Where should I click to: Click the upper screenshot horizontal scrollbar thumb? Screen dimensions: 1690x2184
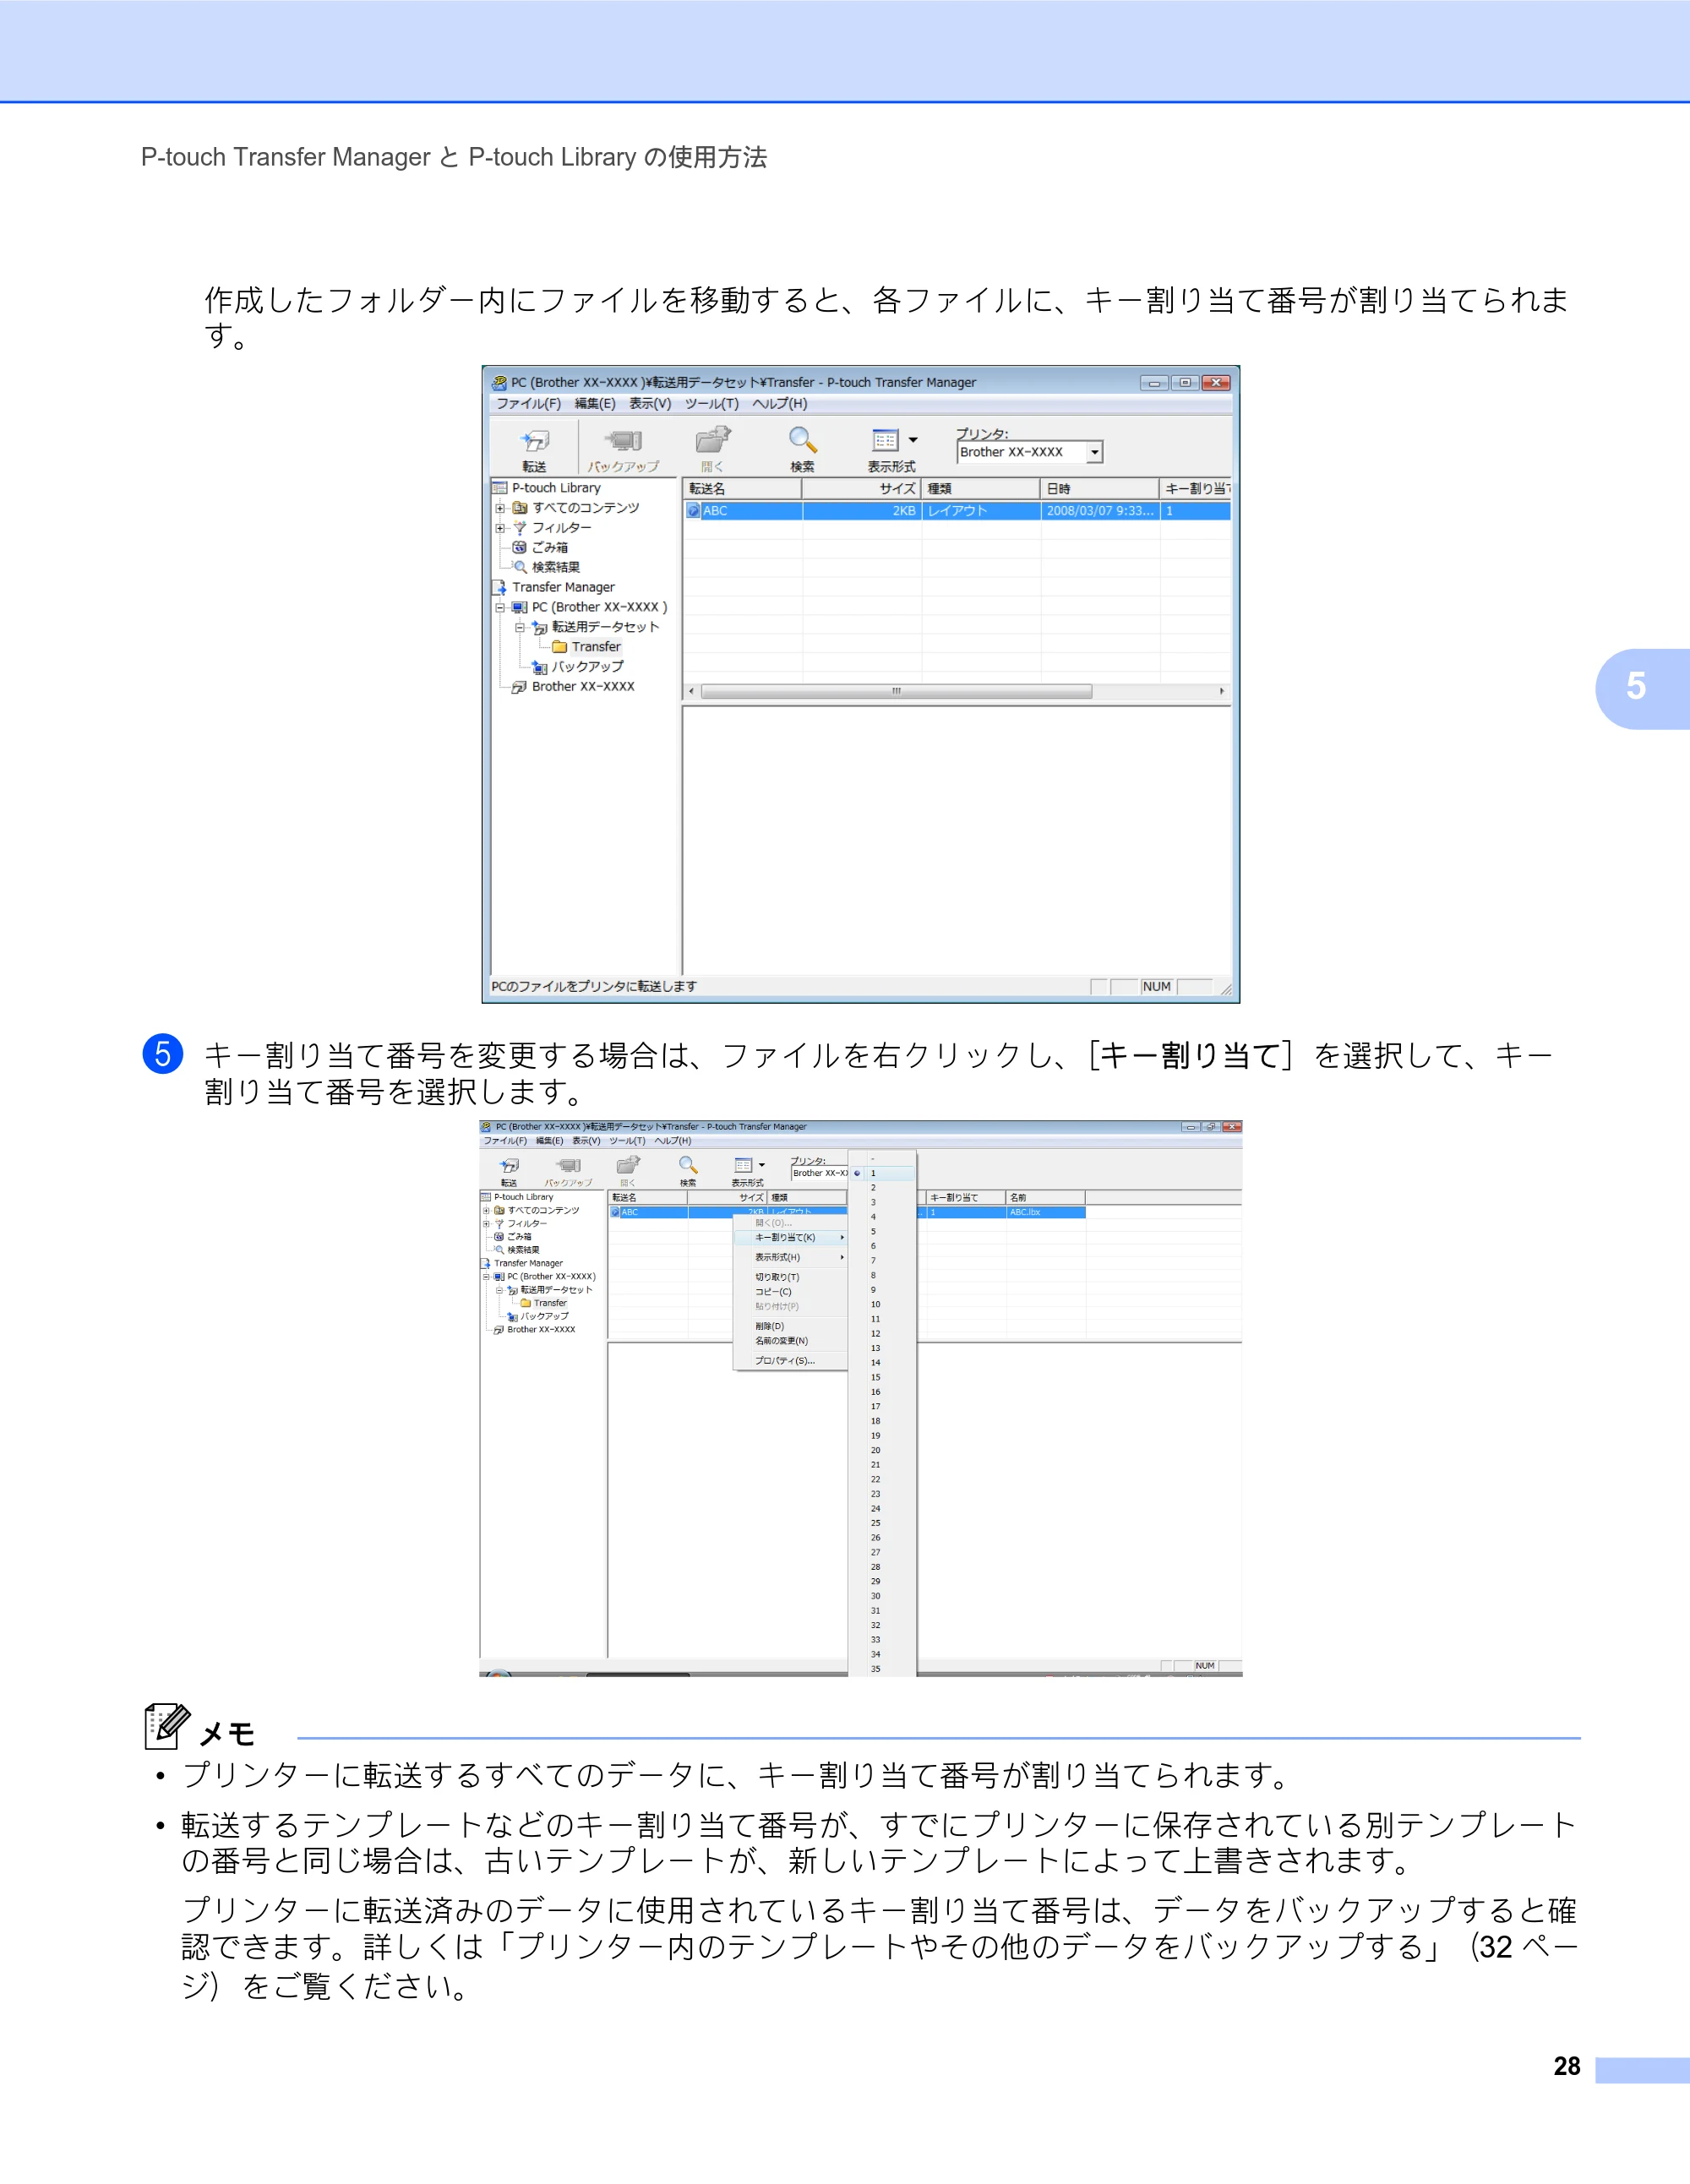click(896, 692)
